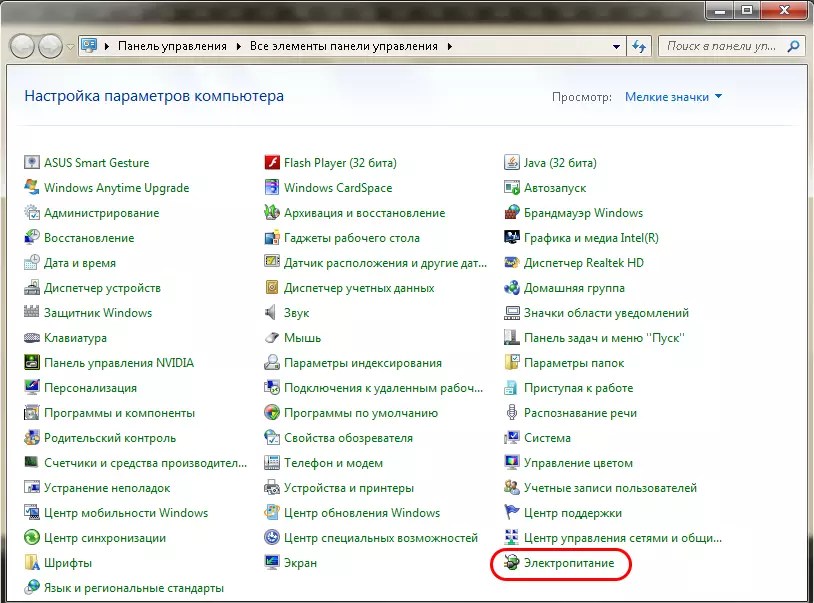
Task: Expand arrow after Все элементы панели управления
Action: pyautogui.click(x=450, y=46)
